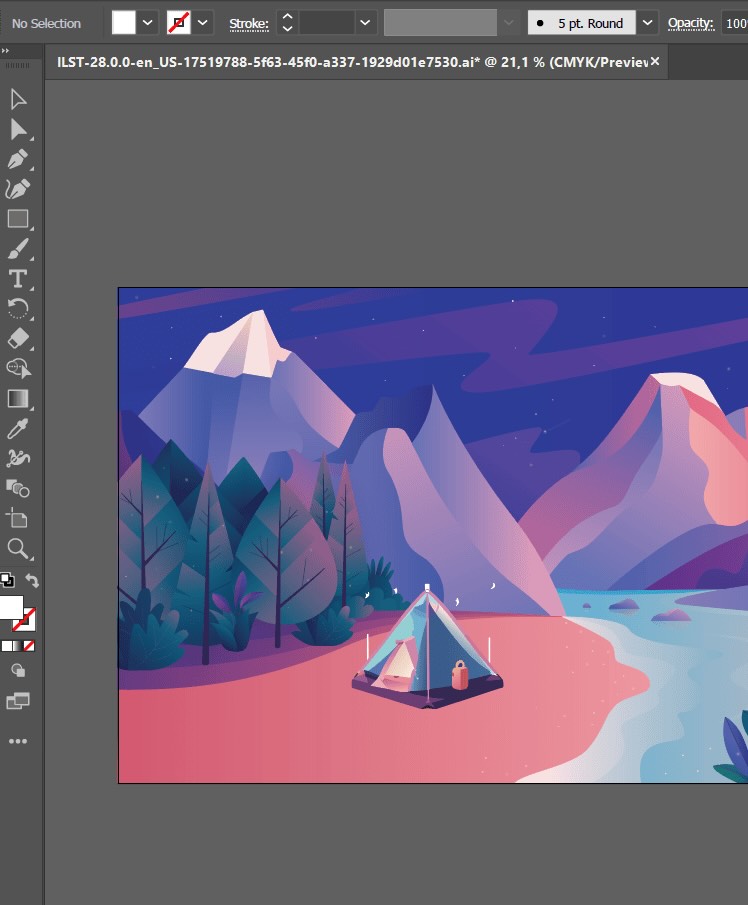Viewport: 748px width, 905px height.
Task: Change Screen Mode icon
Action: click(x=18, y=701)
